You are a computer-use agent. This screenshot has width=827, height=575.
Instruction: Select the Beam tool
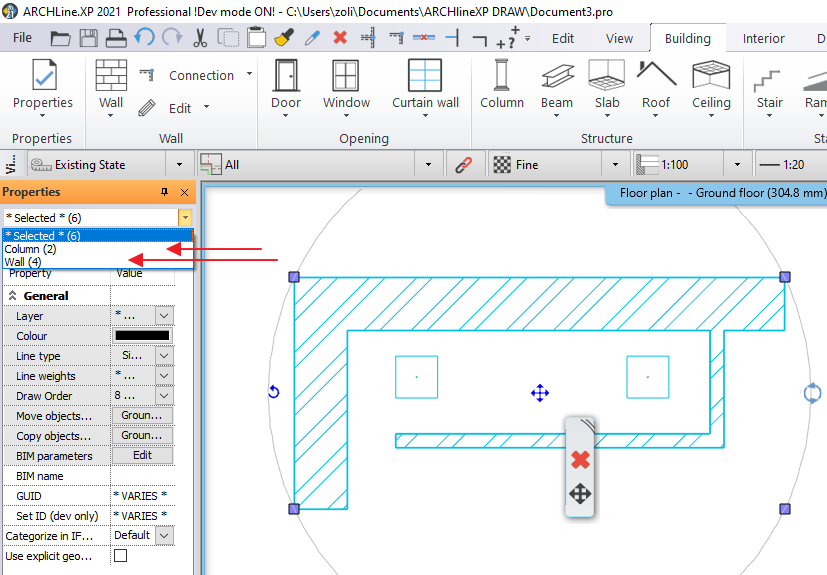point(557,87)
